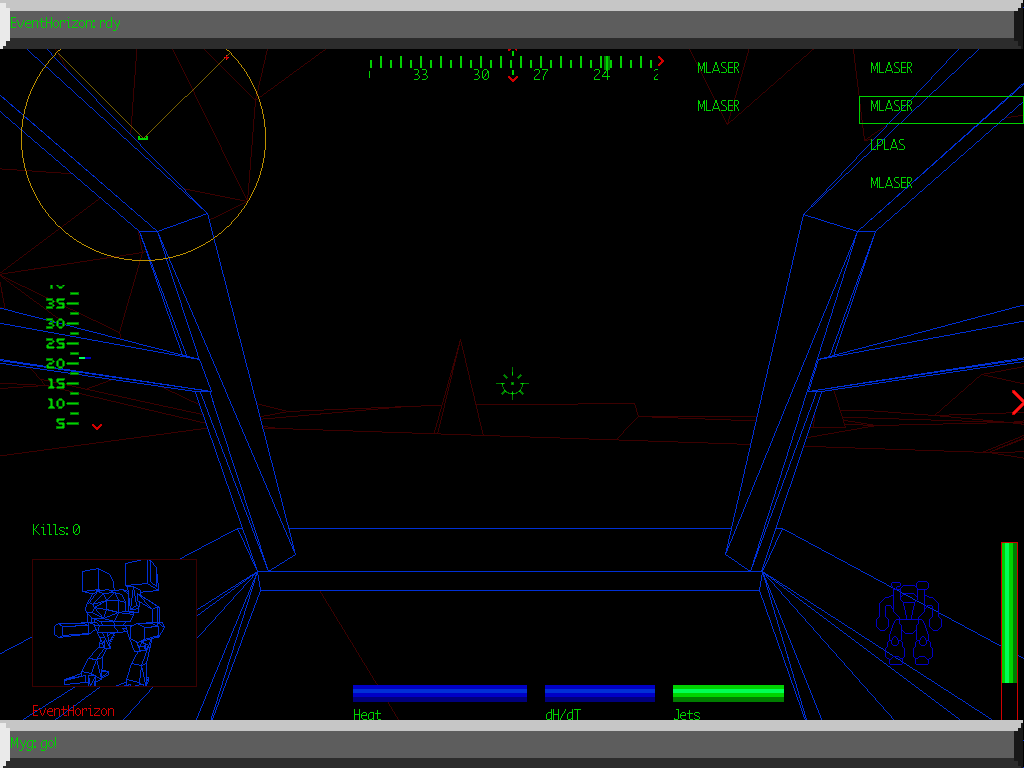The image size is (1024, 768).
Task: Click the small blue mech icon at bottom right
Action: tap(908, 623)
